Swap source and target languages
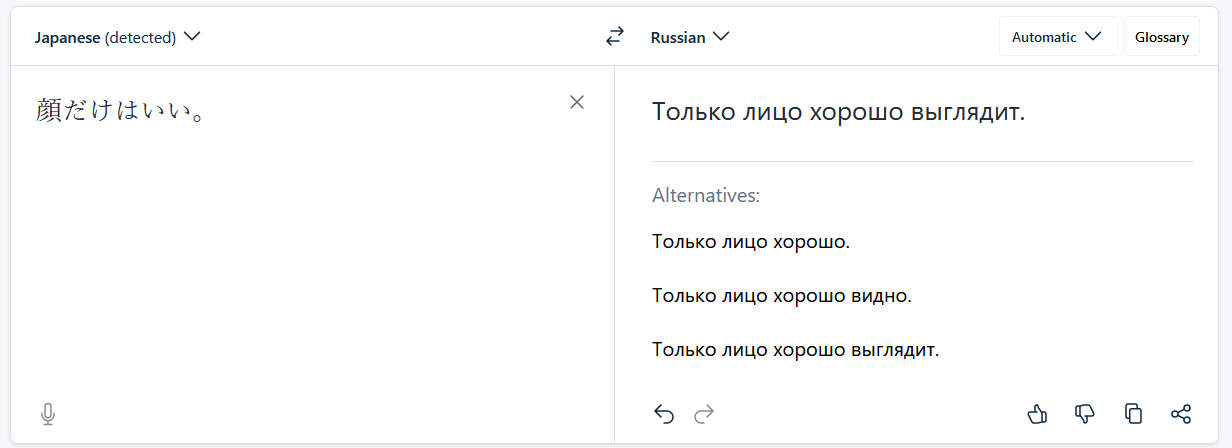This screenshot has width=1232, height=448. tap(615, 37)
